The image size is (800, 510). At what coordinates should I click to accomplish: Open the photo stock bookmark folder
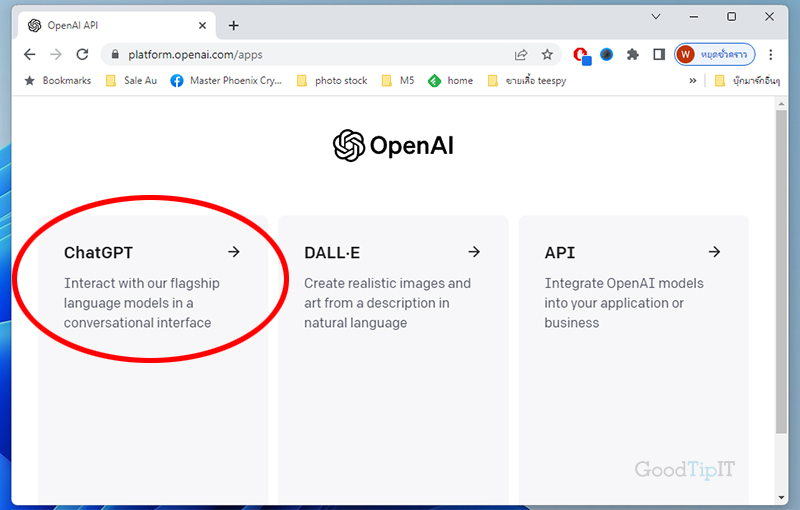click(x=332, y=81)
